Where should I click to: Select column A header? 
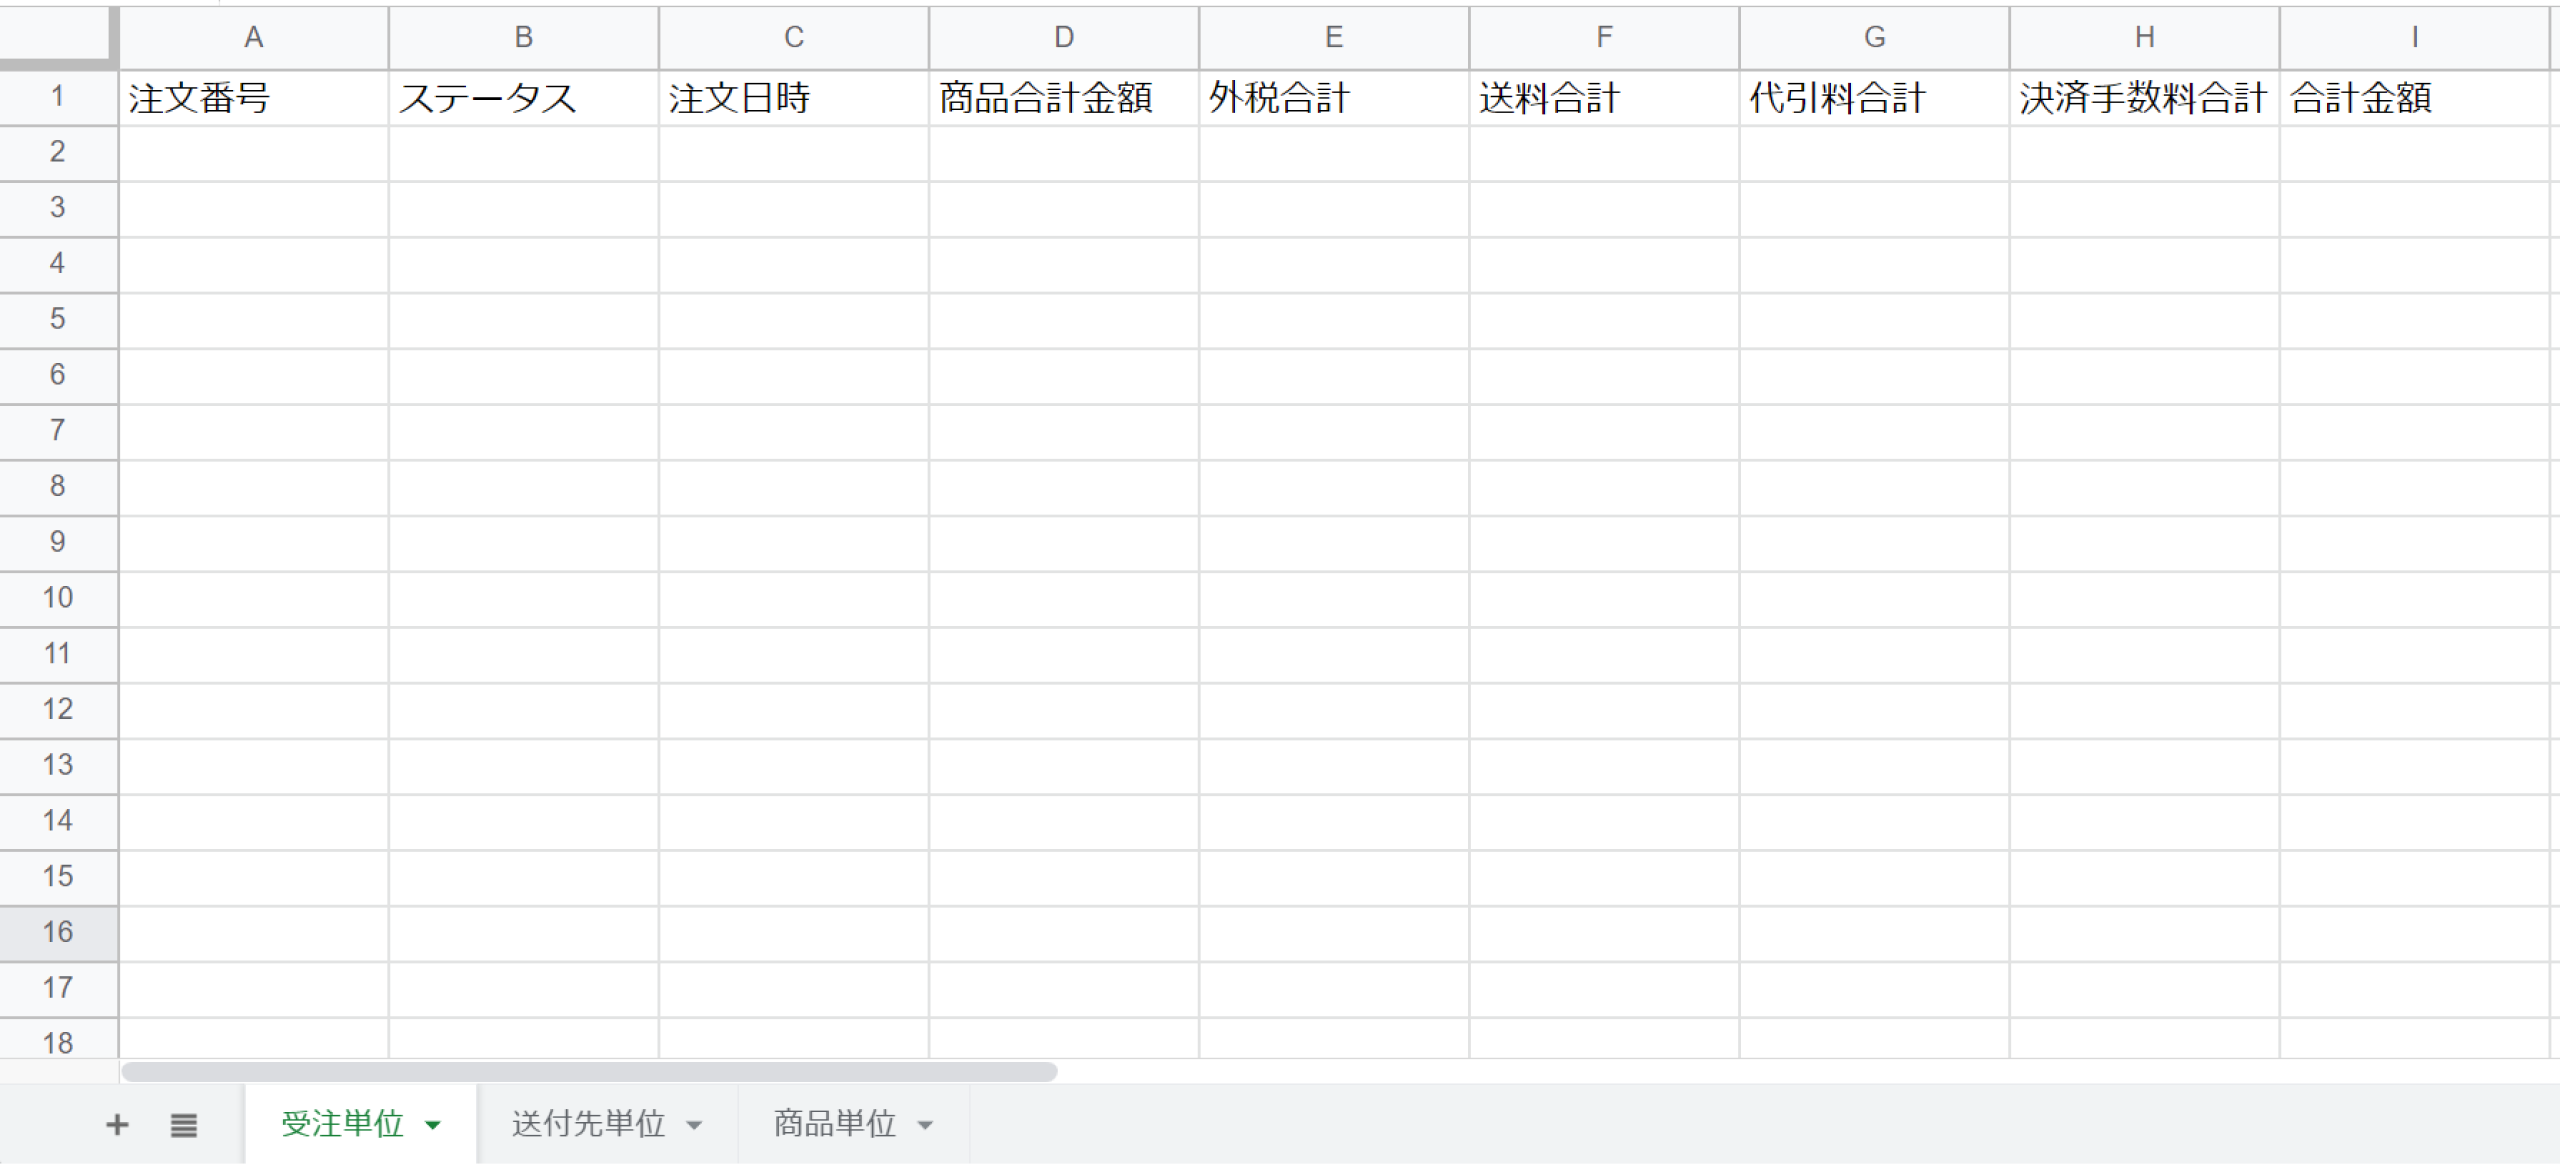tap(254, 38)
